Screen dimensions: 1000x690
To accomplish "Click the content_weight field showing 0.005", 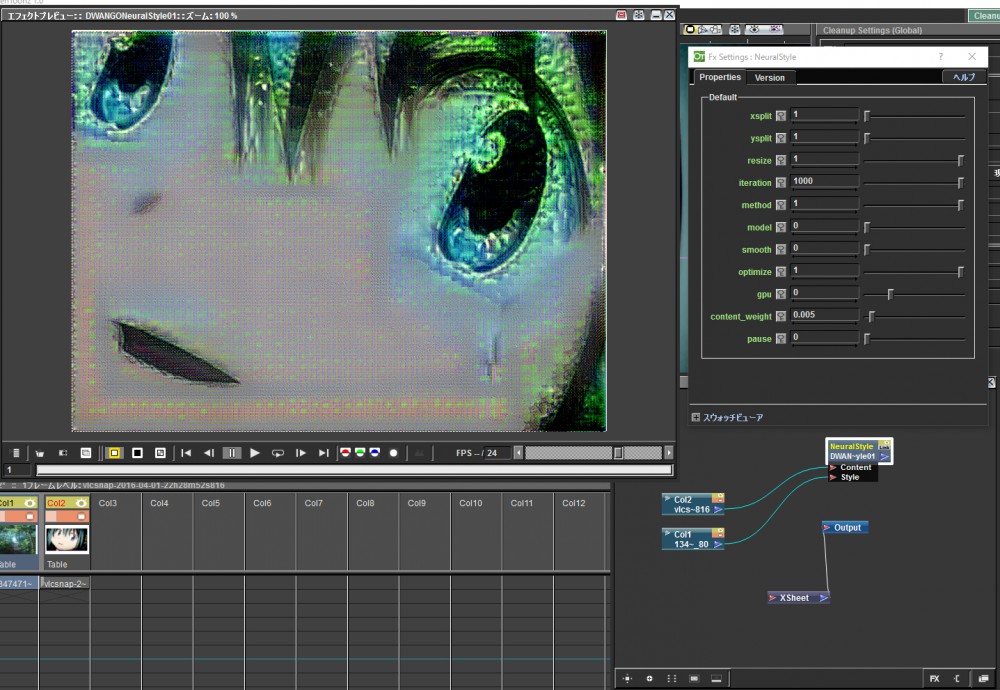I will coord(824,316).
